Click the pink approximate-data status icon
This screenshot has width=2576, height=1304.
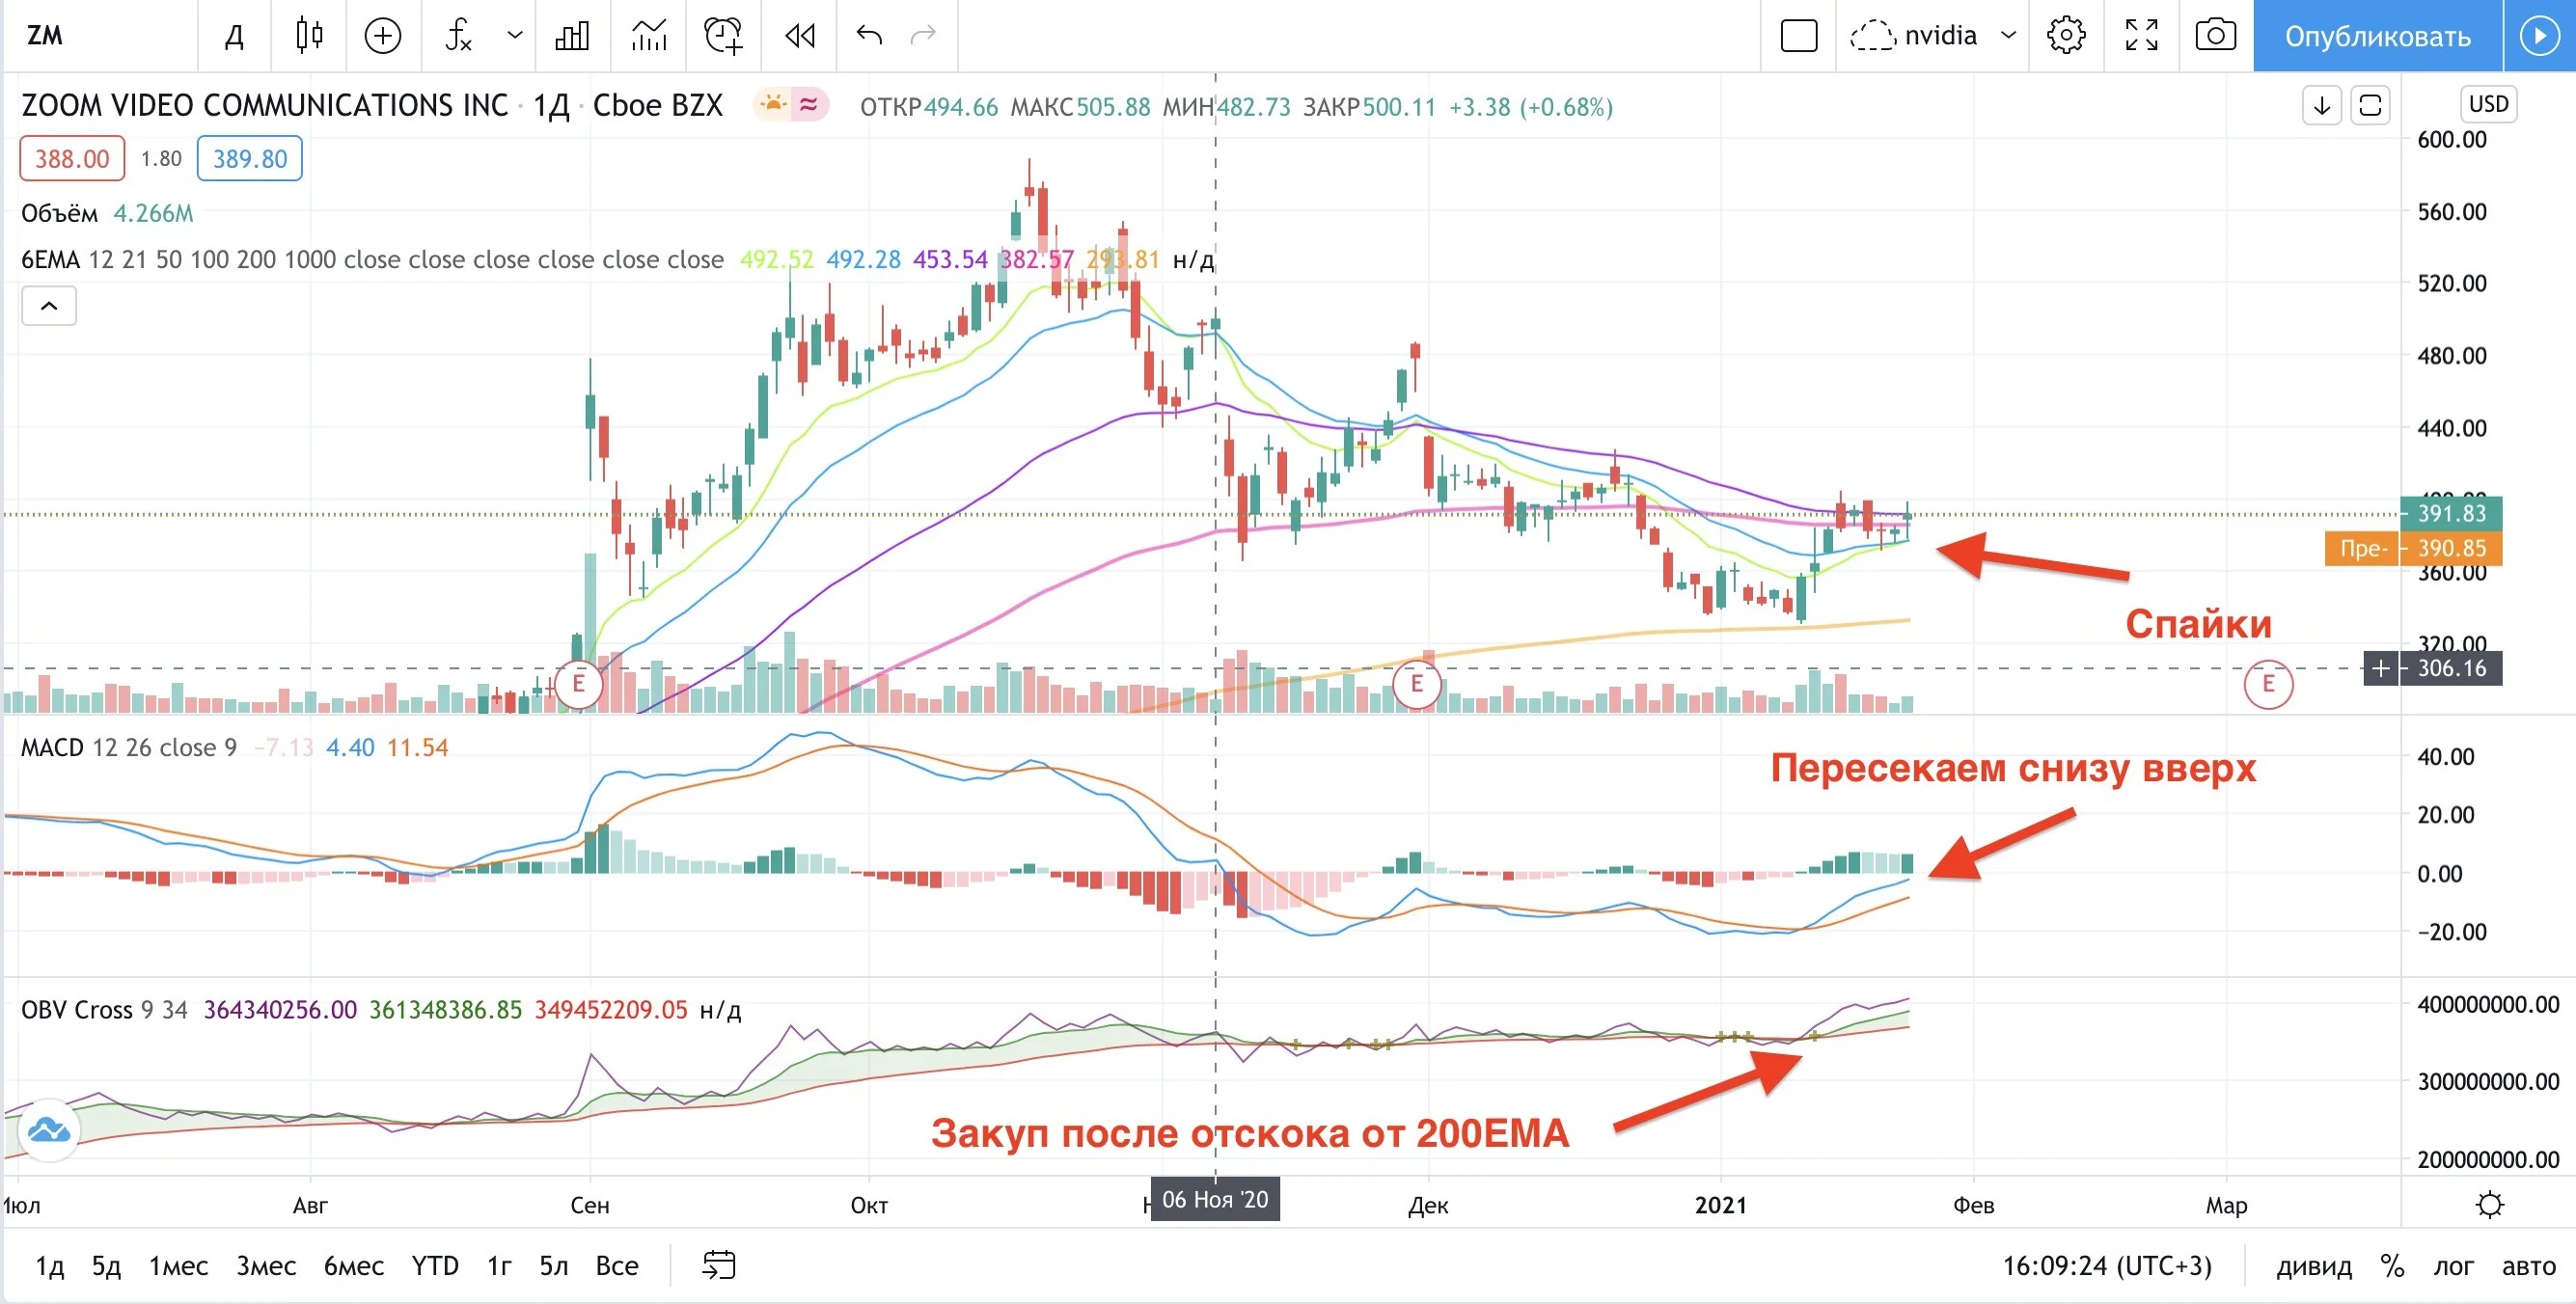click(809, 104)
